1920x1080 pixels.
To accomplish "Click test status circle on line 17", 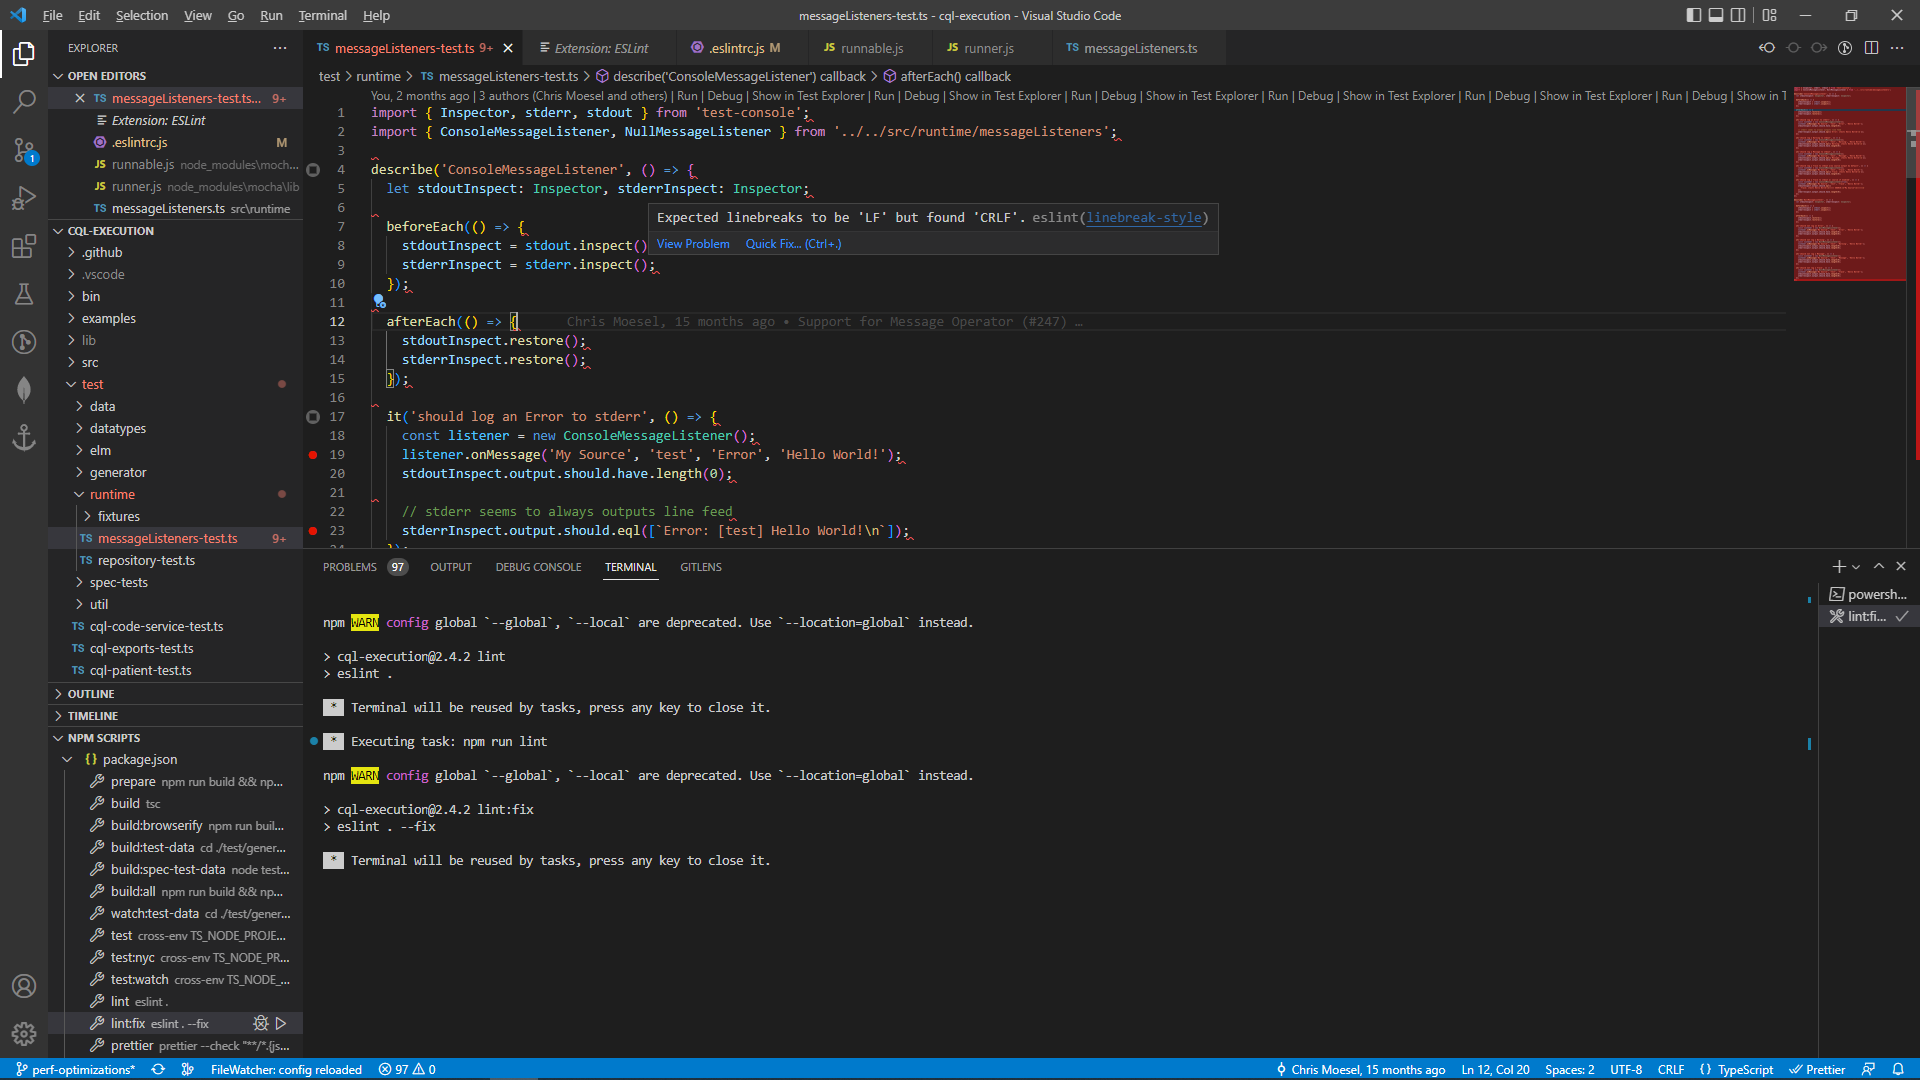I will (313, 417).
